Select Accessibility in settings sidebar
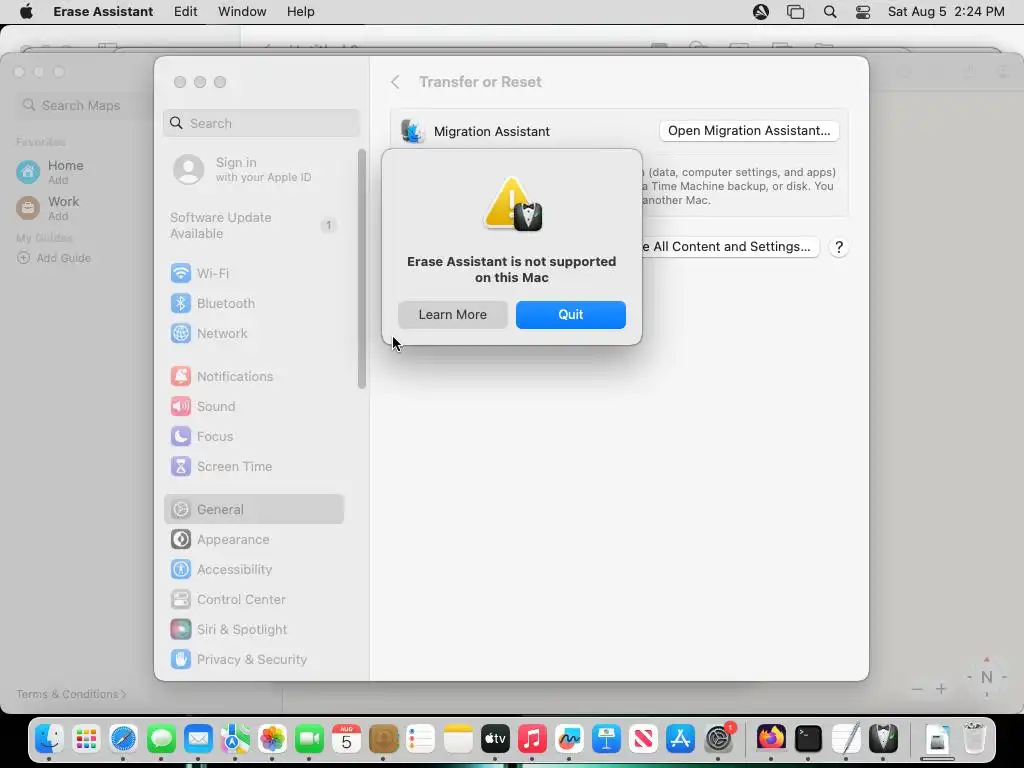Screen dimensions: 1024x768 click(x=253, y=569)
